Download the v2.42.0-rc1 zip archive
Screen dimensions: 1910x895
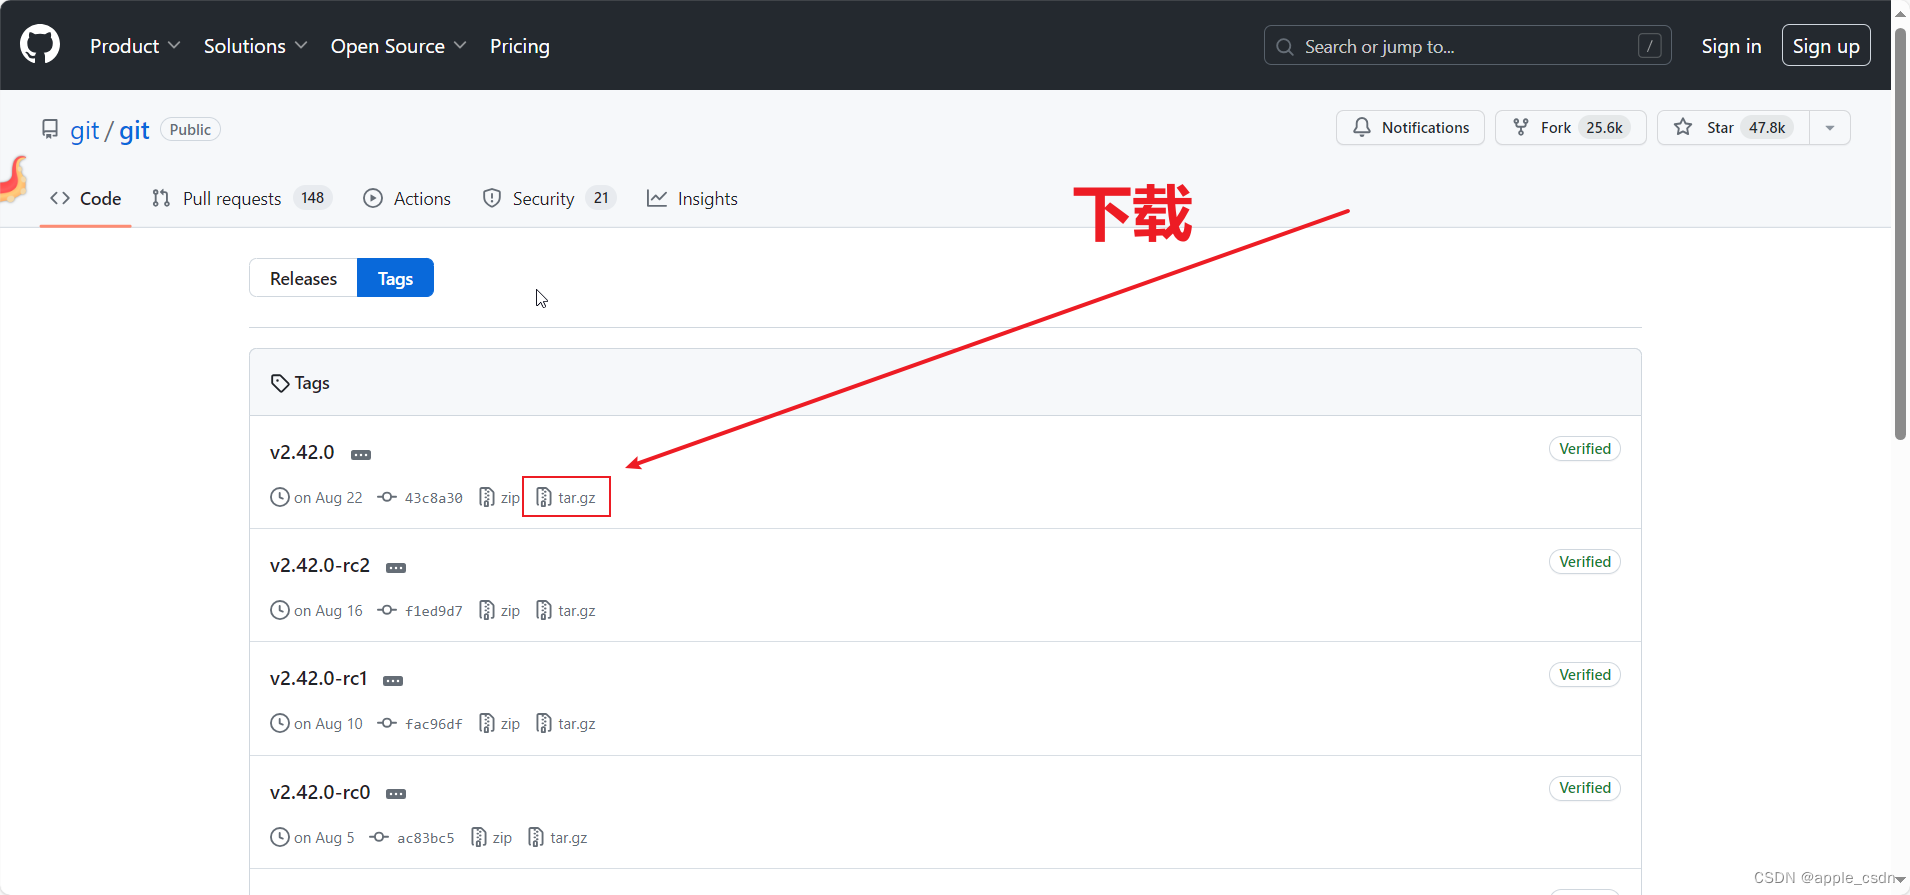click(x=499, y=723)
